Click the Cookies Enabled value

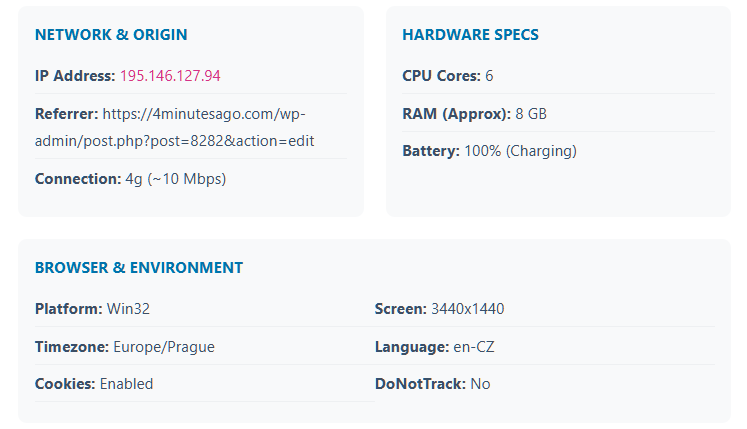(x=126, y=384)
